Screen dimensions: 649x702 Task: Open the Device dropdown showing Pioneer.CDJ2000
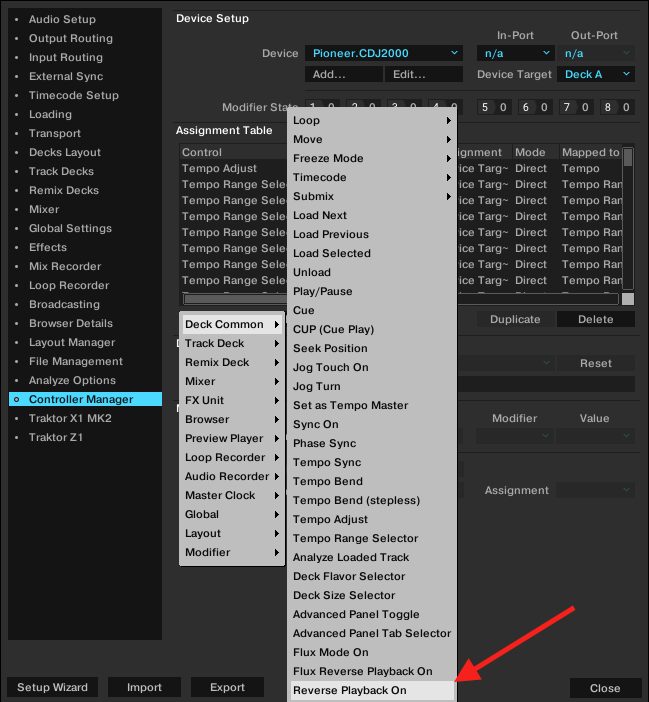pyautogui.click(x=384, y=53)
